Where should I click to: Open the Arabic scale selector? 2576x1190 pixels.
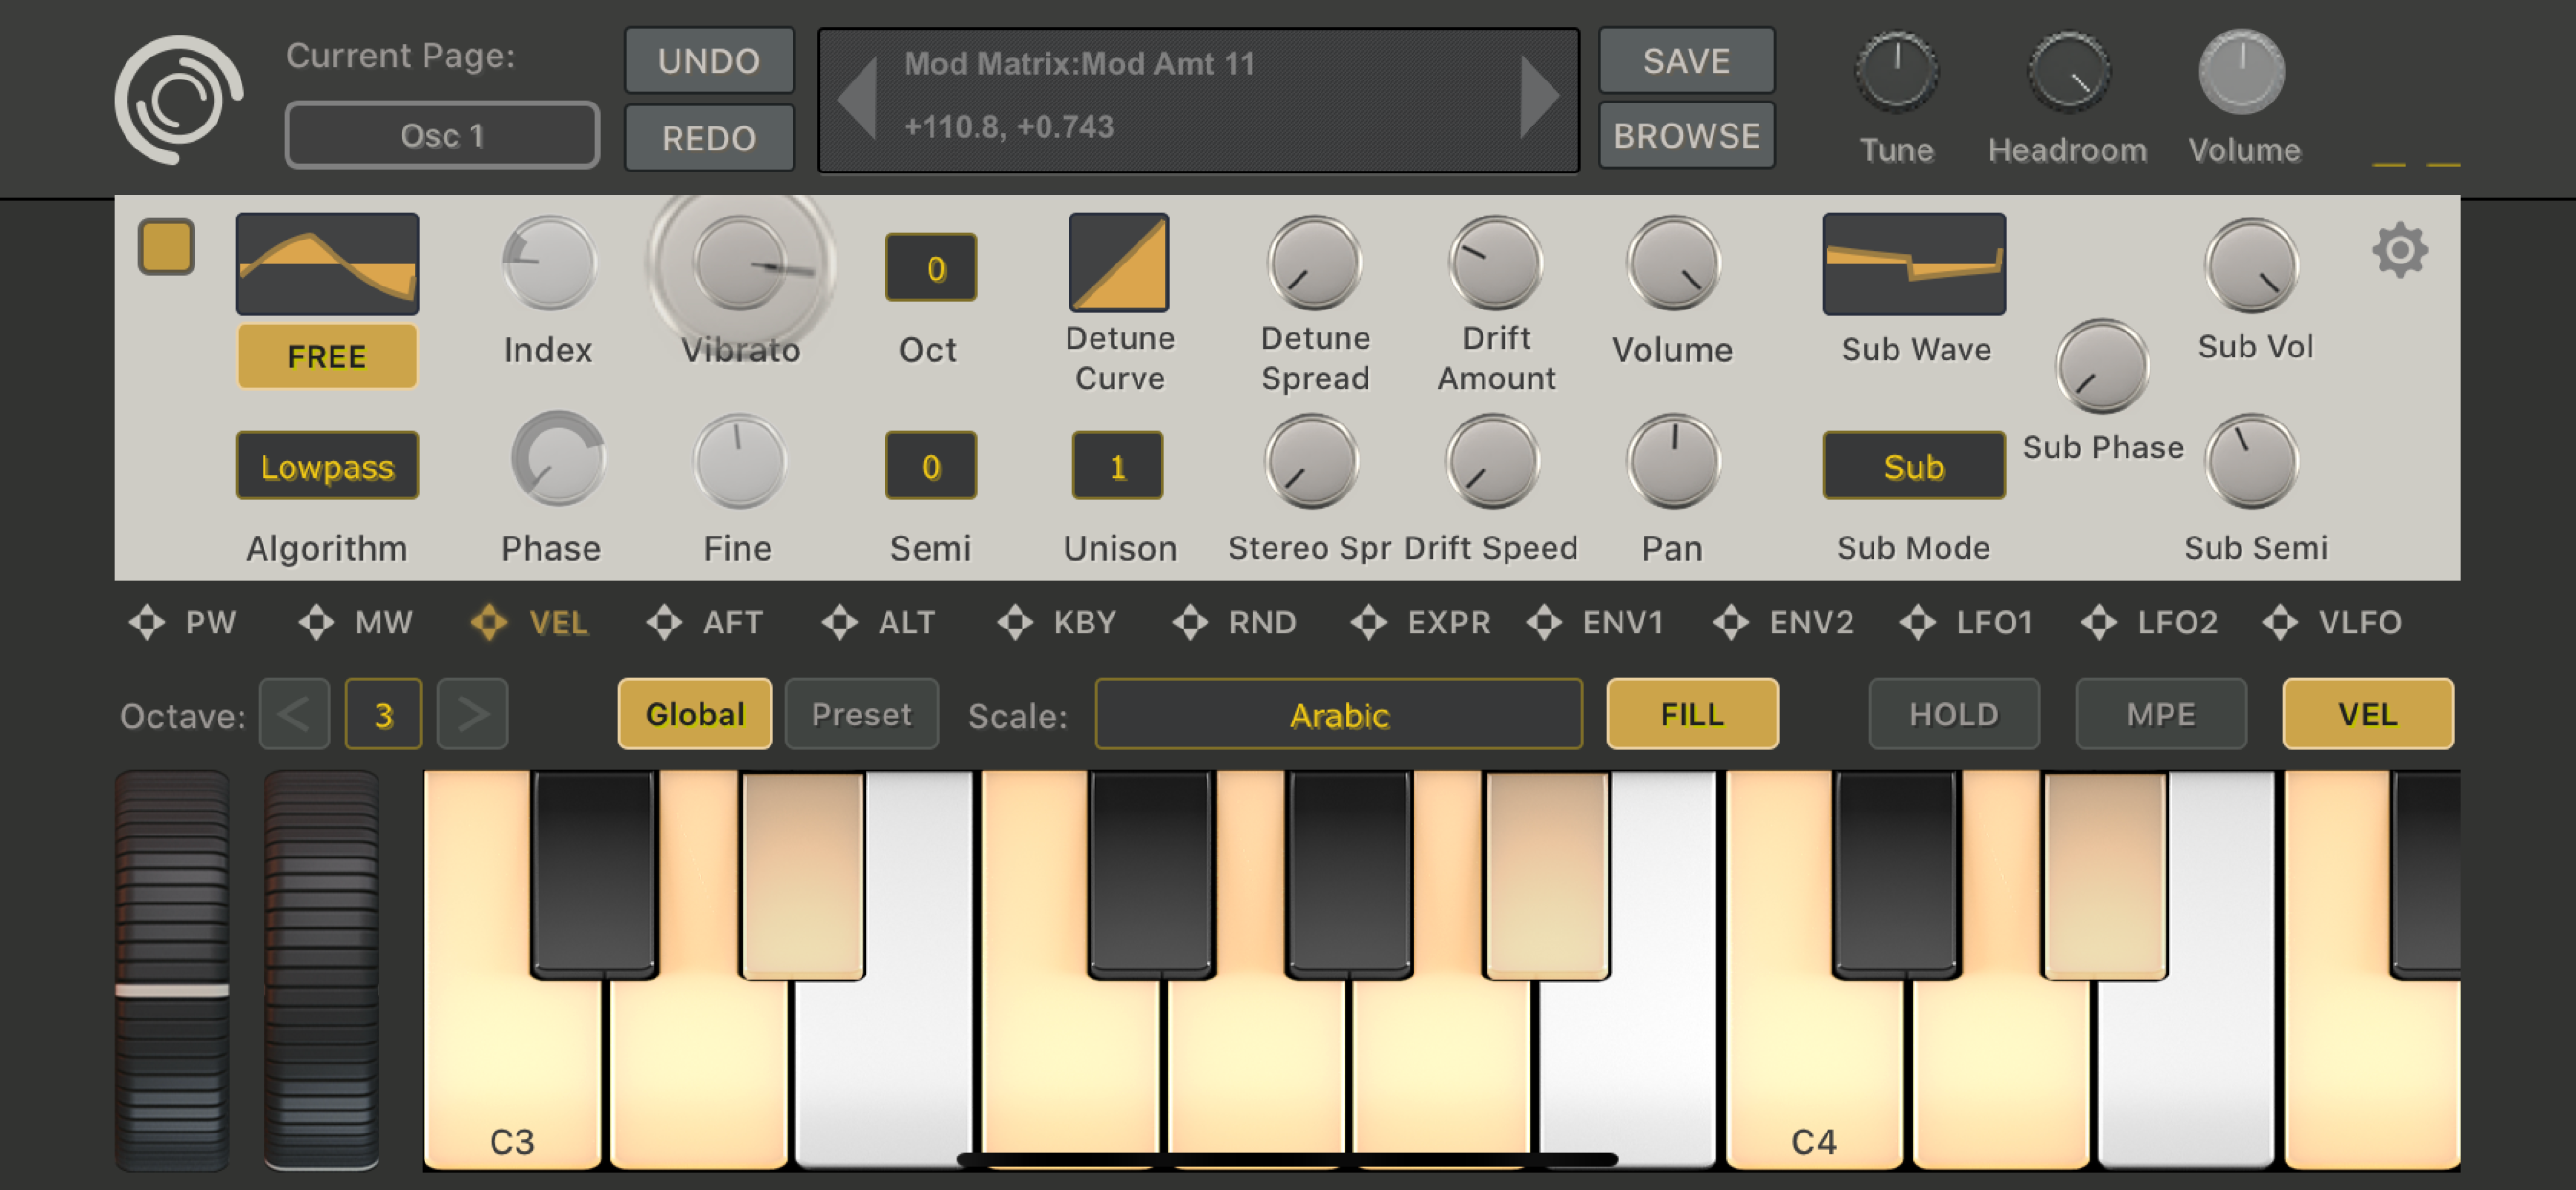(1338, 714)
